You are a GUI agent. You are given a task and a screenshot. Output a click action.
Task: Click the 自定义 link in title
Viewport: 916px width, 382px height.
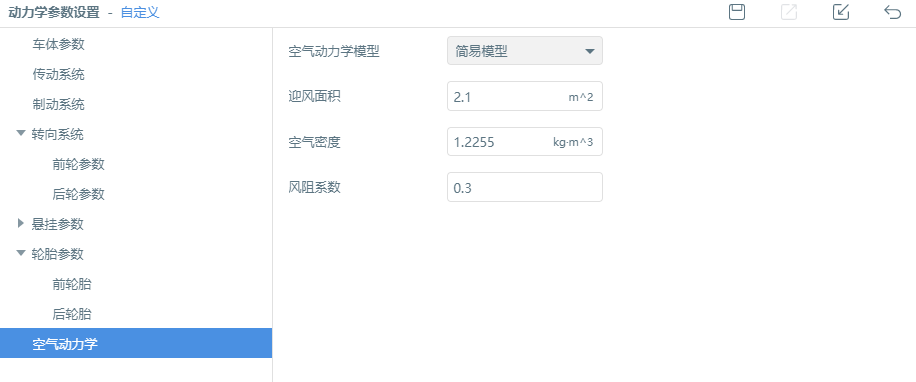point(140,12)
